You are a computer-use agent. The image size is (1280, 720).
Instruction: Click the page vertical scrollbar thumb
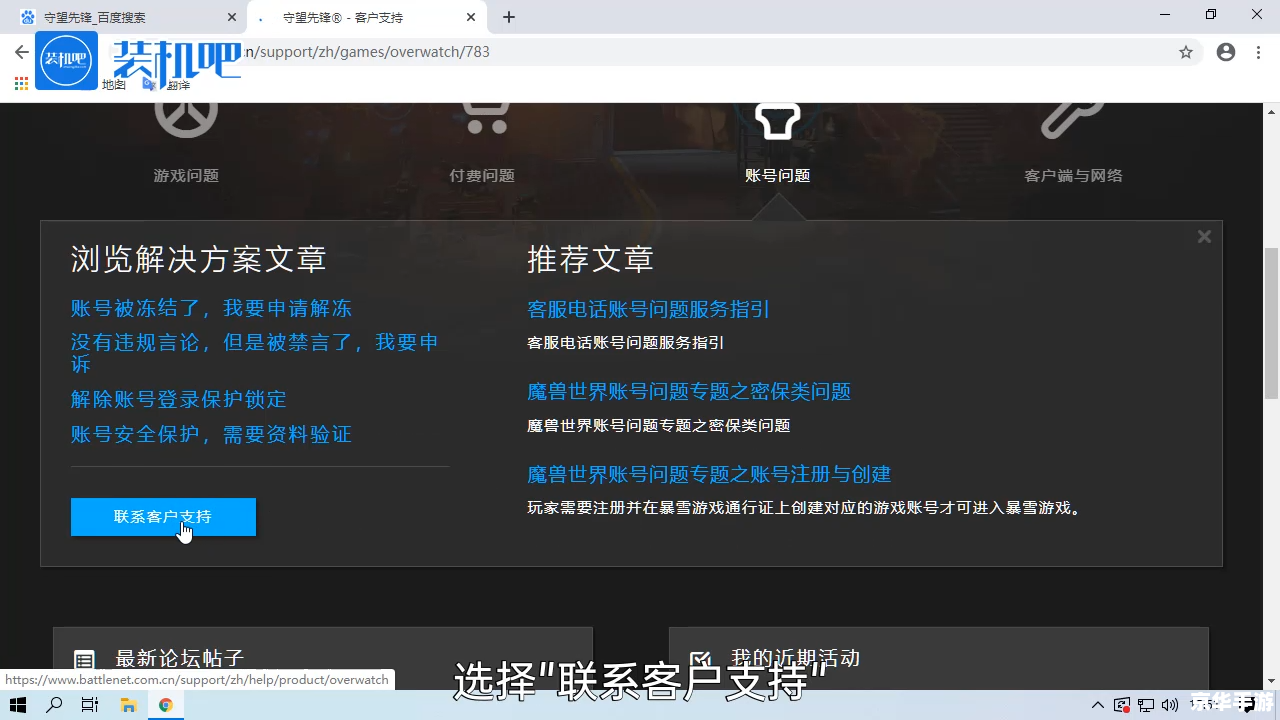(1271, 322)
